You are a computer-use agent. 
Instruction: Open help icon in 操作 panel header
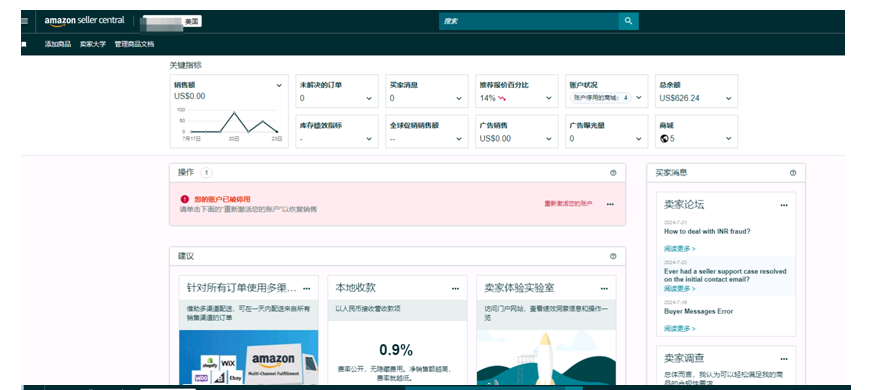[x=613, y=173]
